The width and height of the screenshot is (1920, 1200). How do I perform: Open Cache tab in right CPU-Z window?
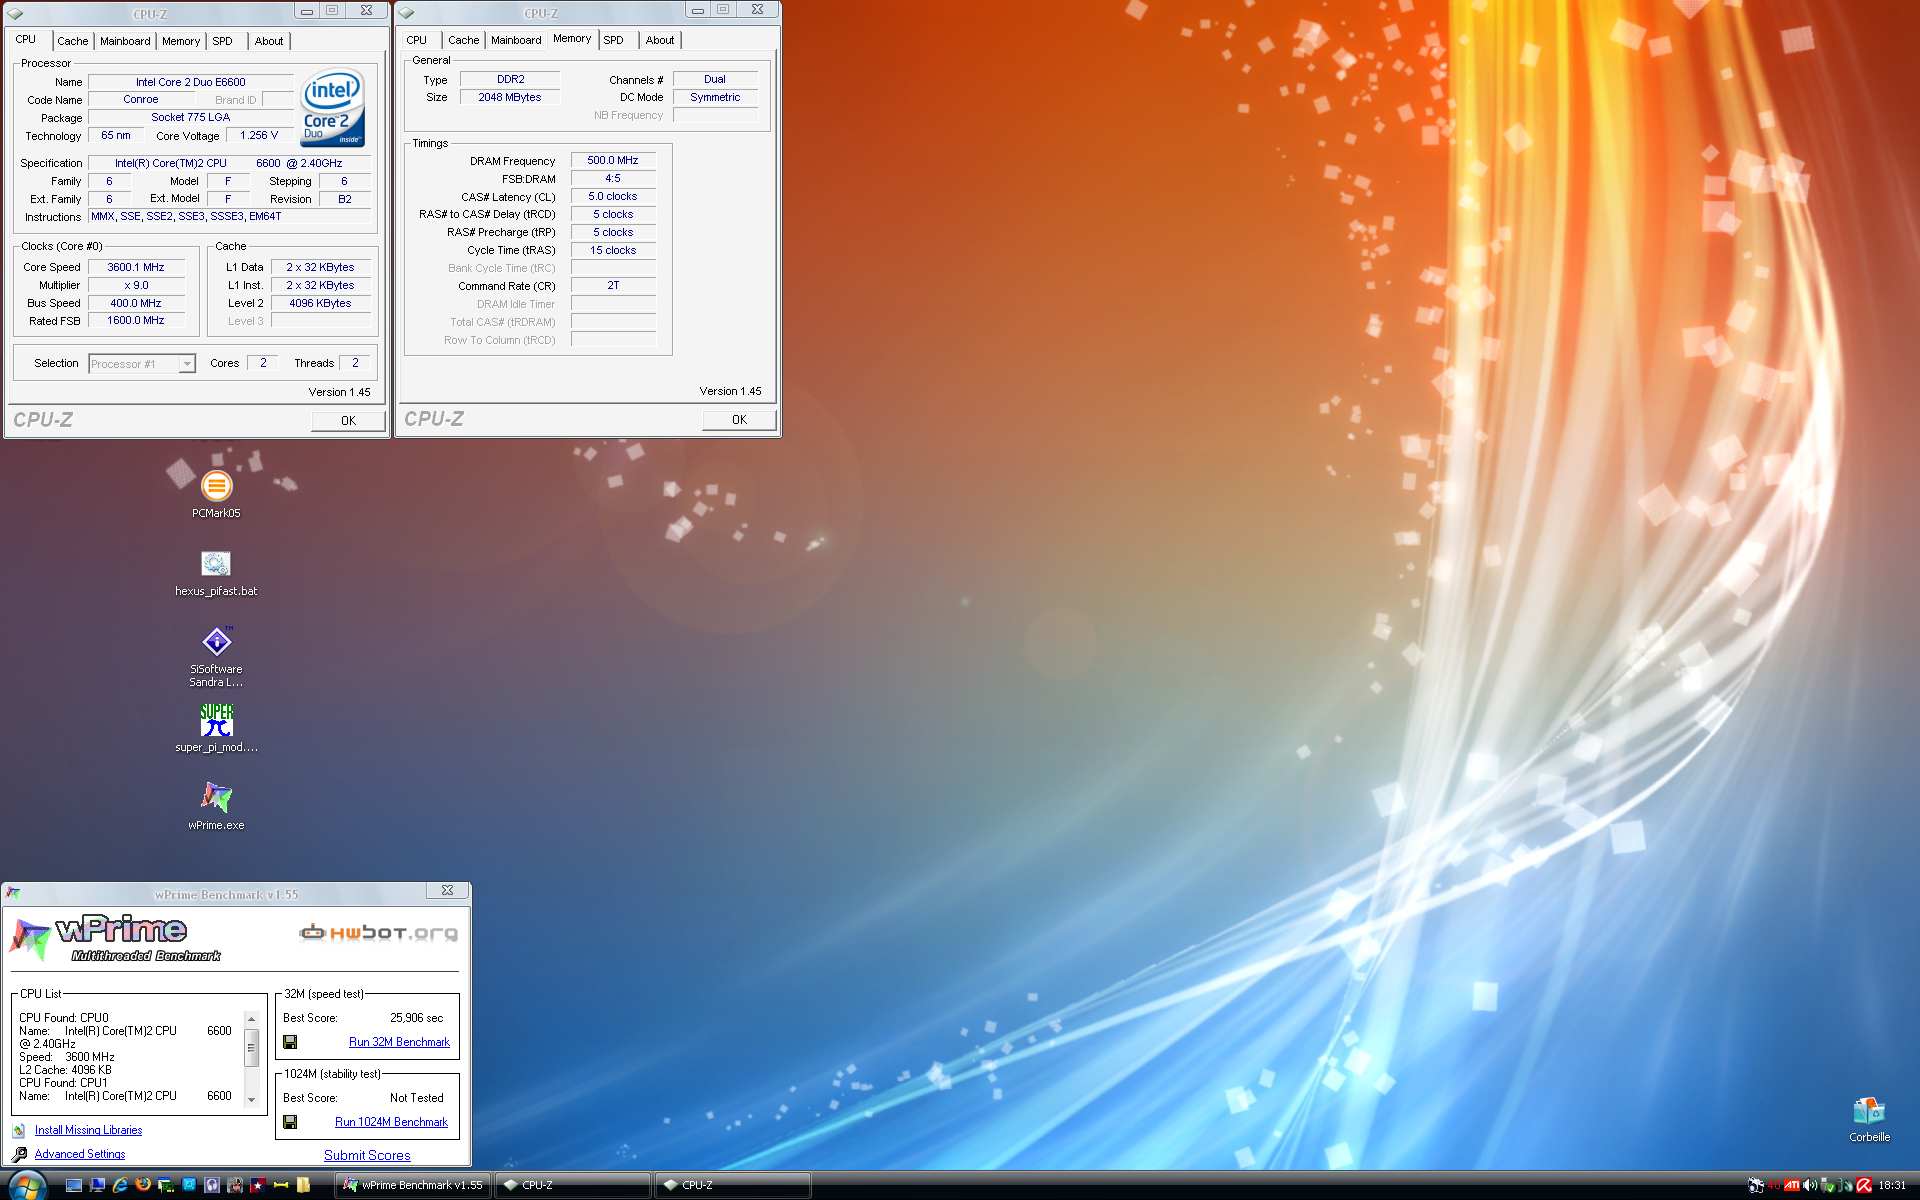[463, 40]
